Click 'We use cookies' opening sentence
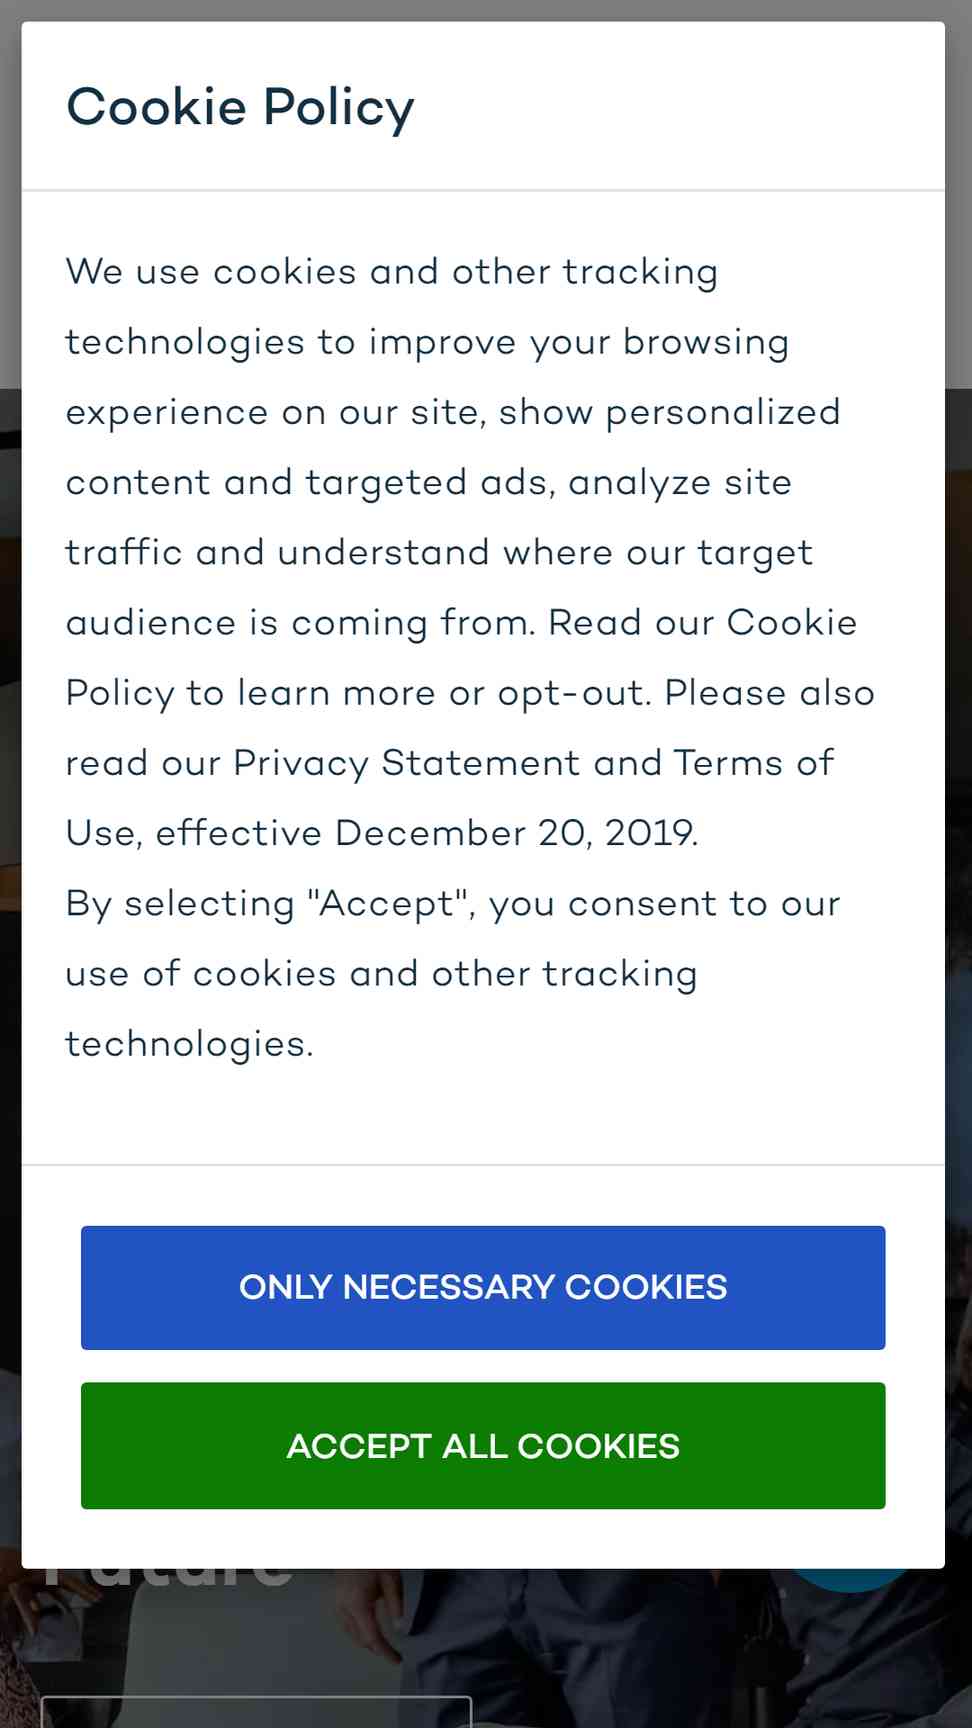The image size is (972, 1728). [x=211, y=271]
